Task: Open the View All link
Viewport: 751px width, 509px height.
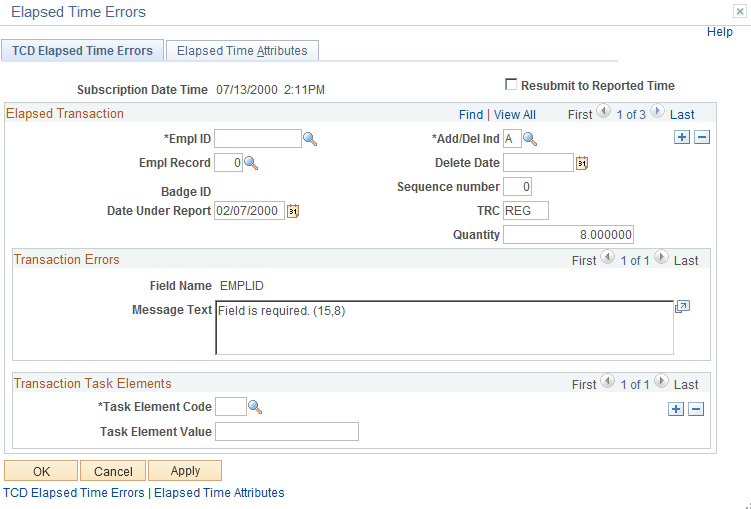Action: click(514, 115)
